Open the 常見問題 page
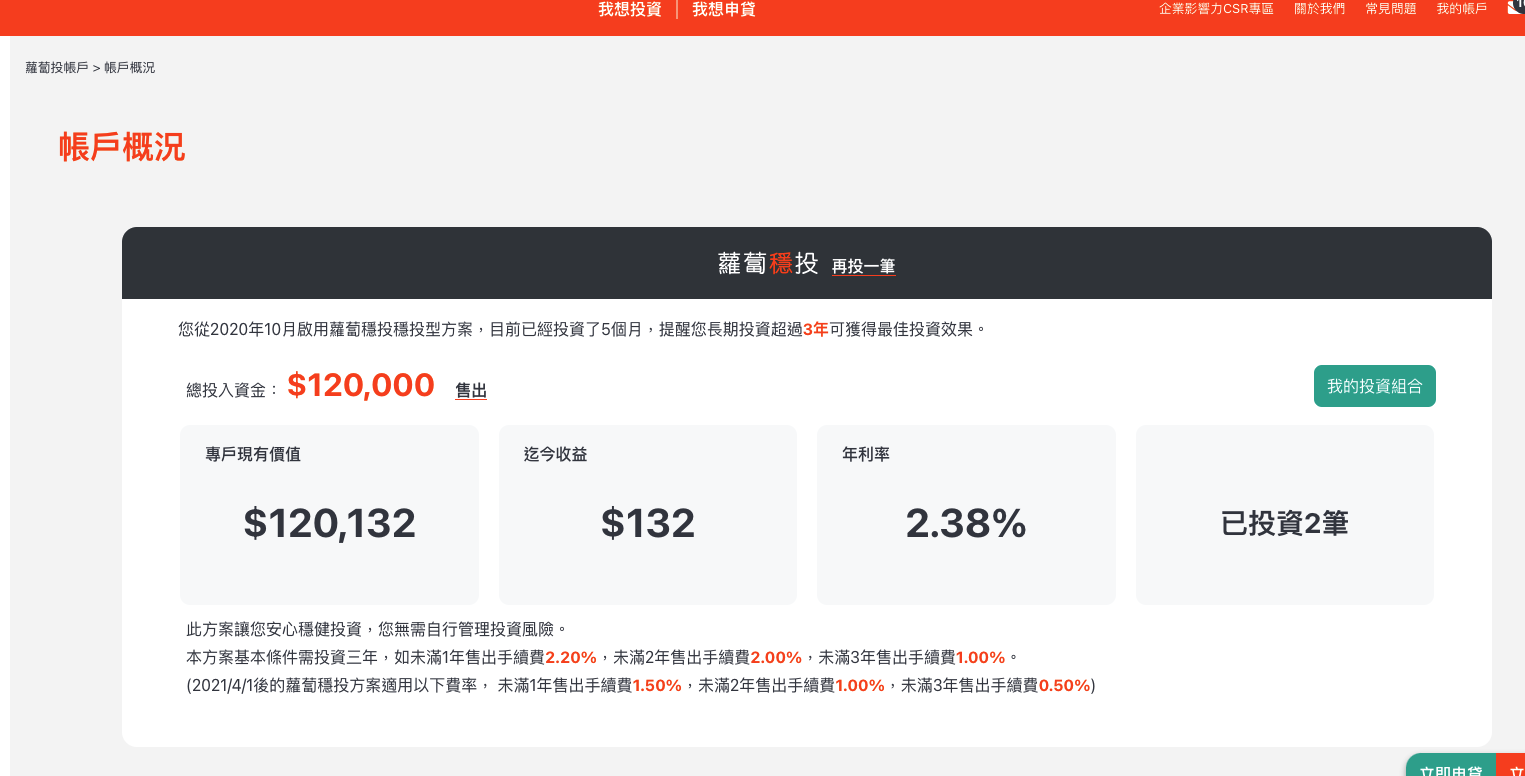This screenshot has height=776, width=1525. point(1391,8)
